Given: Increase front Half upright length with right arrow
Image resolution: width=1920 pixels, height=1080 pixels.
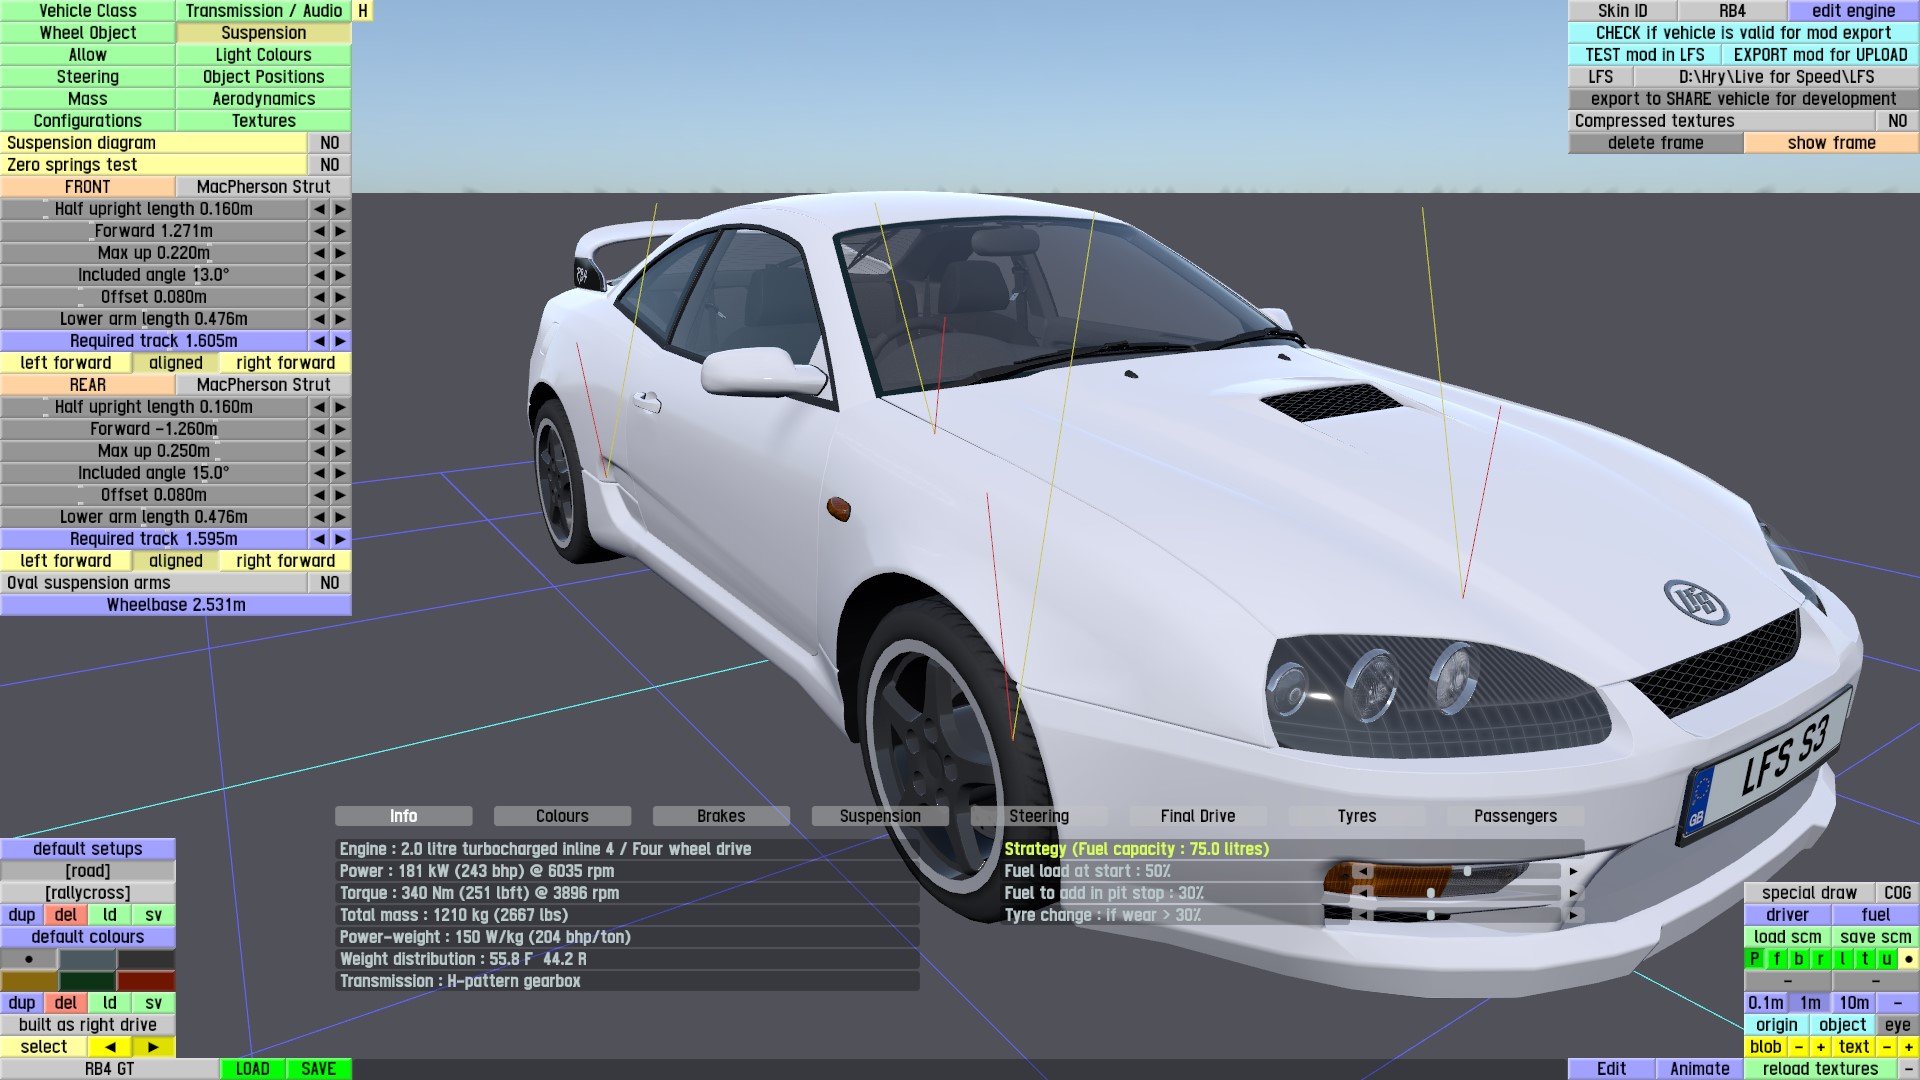Looking at the screenshot, I should pos(340,209).
